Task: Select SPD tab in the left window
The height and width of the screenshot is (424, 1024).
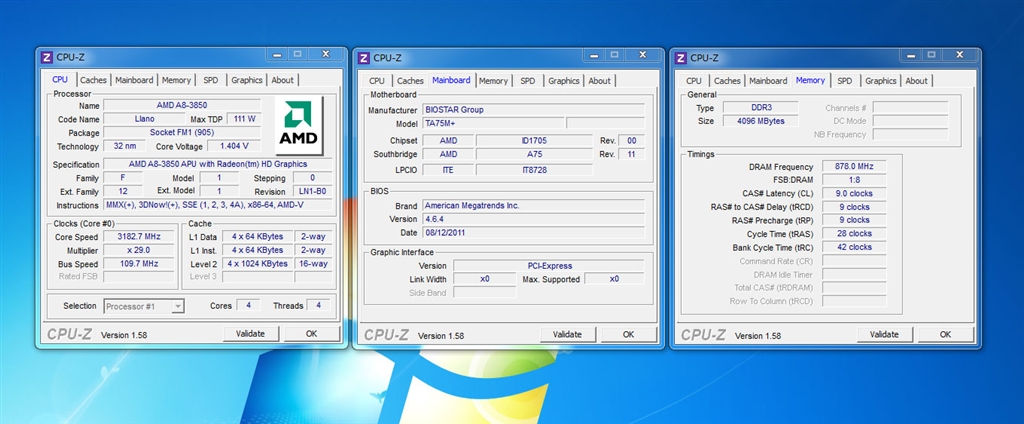Action: click(x=210, y=80)
